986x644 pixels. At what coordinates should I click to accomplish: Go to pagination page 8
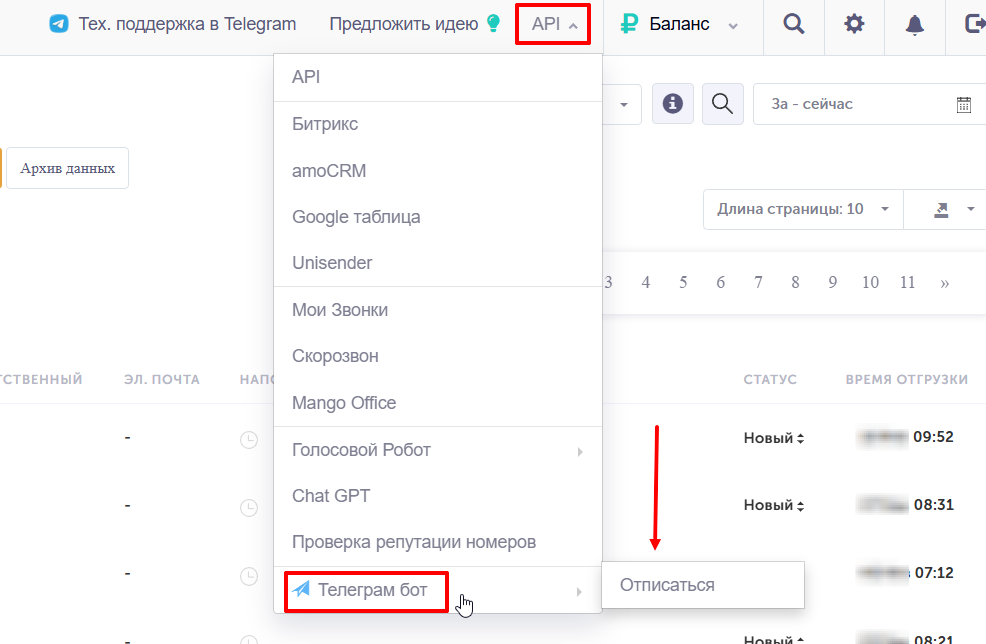tap(795, 282)
